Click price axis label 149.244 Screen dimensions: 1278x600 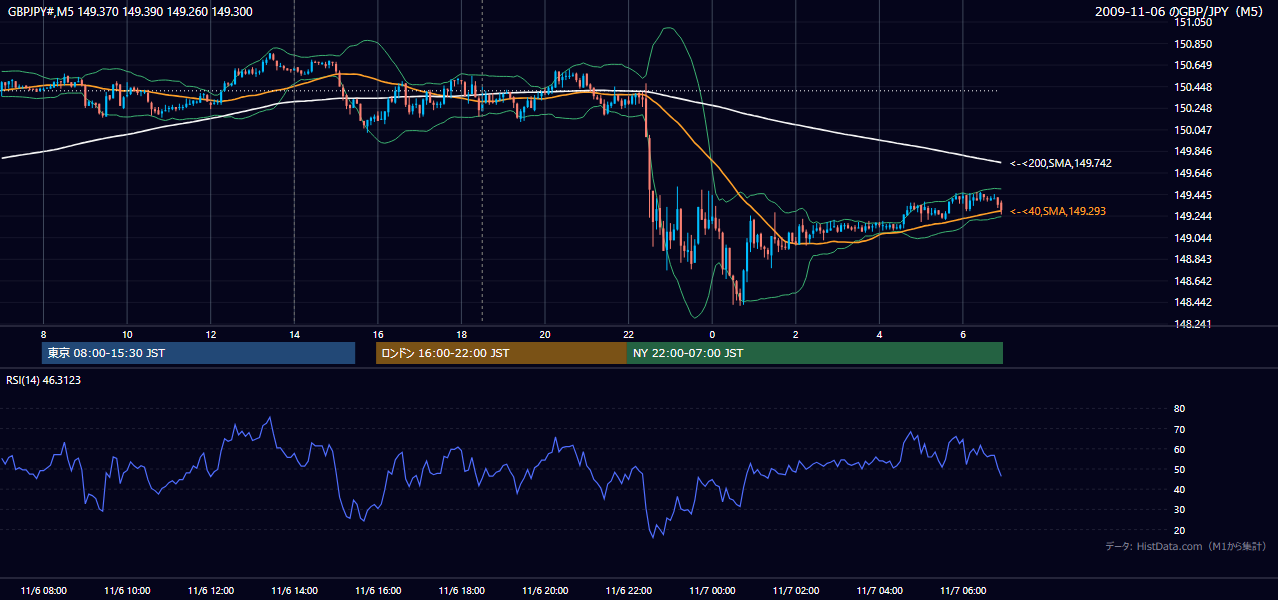(1193, 216)
